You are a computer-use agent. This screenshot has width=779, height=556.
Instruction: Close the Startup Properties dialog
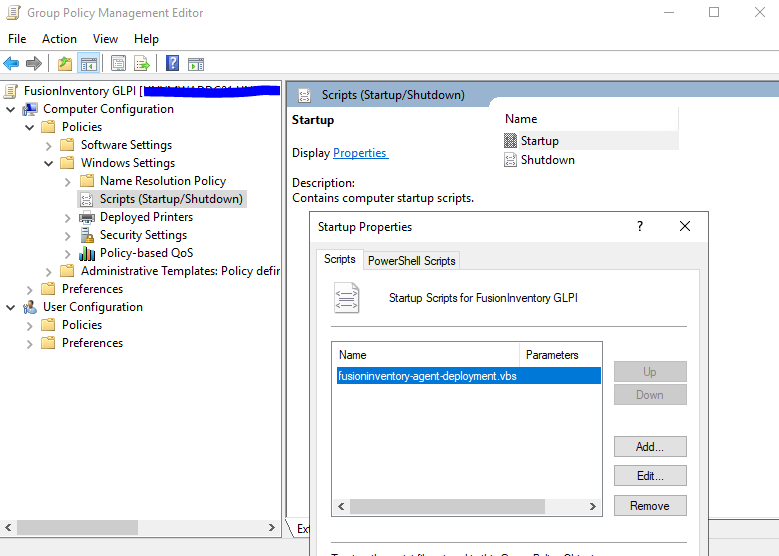coord(685,226)
